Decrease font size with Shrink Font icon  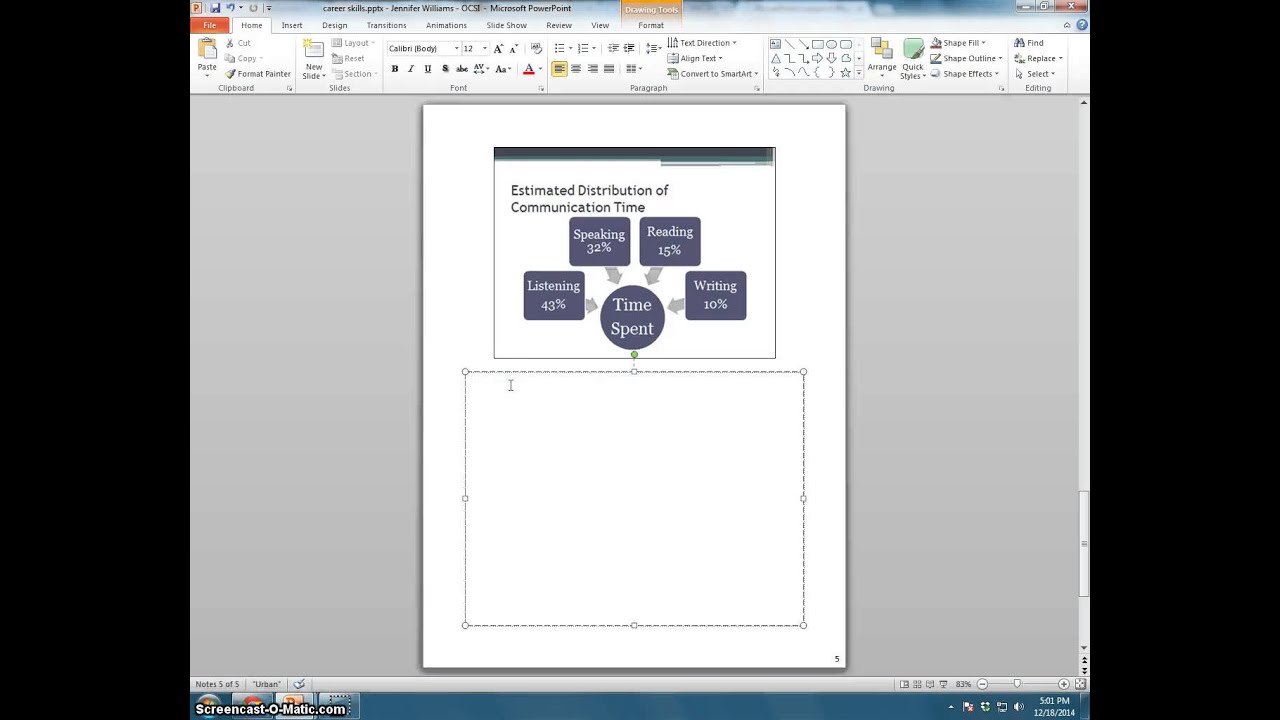pos(513,48)
